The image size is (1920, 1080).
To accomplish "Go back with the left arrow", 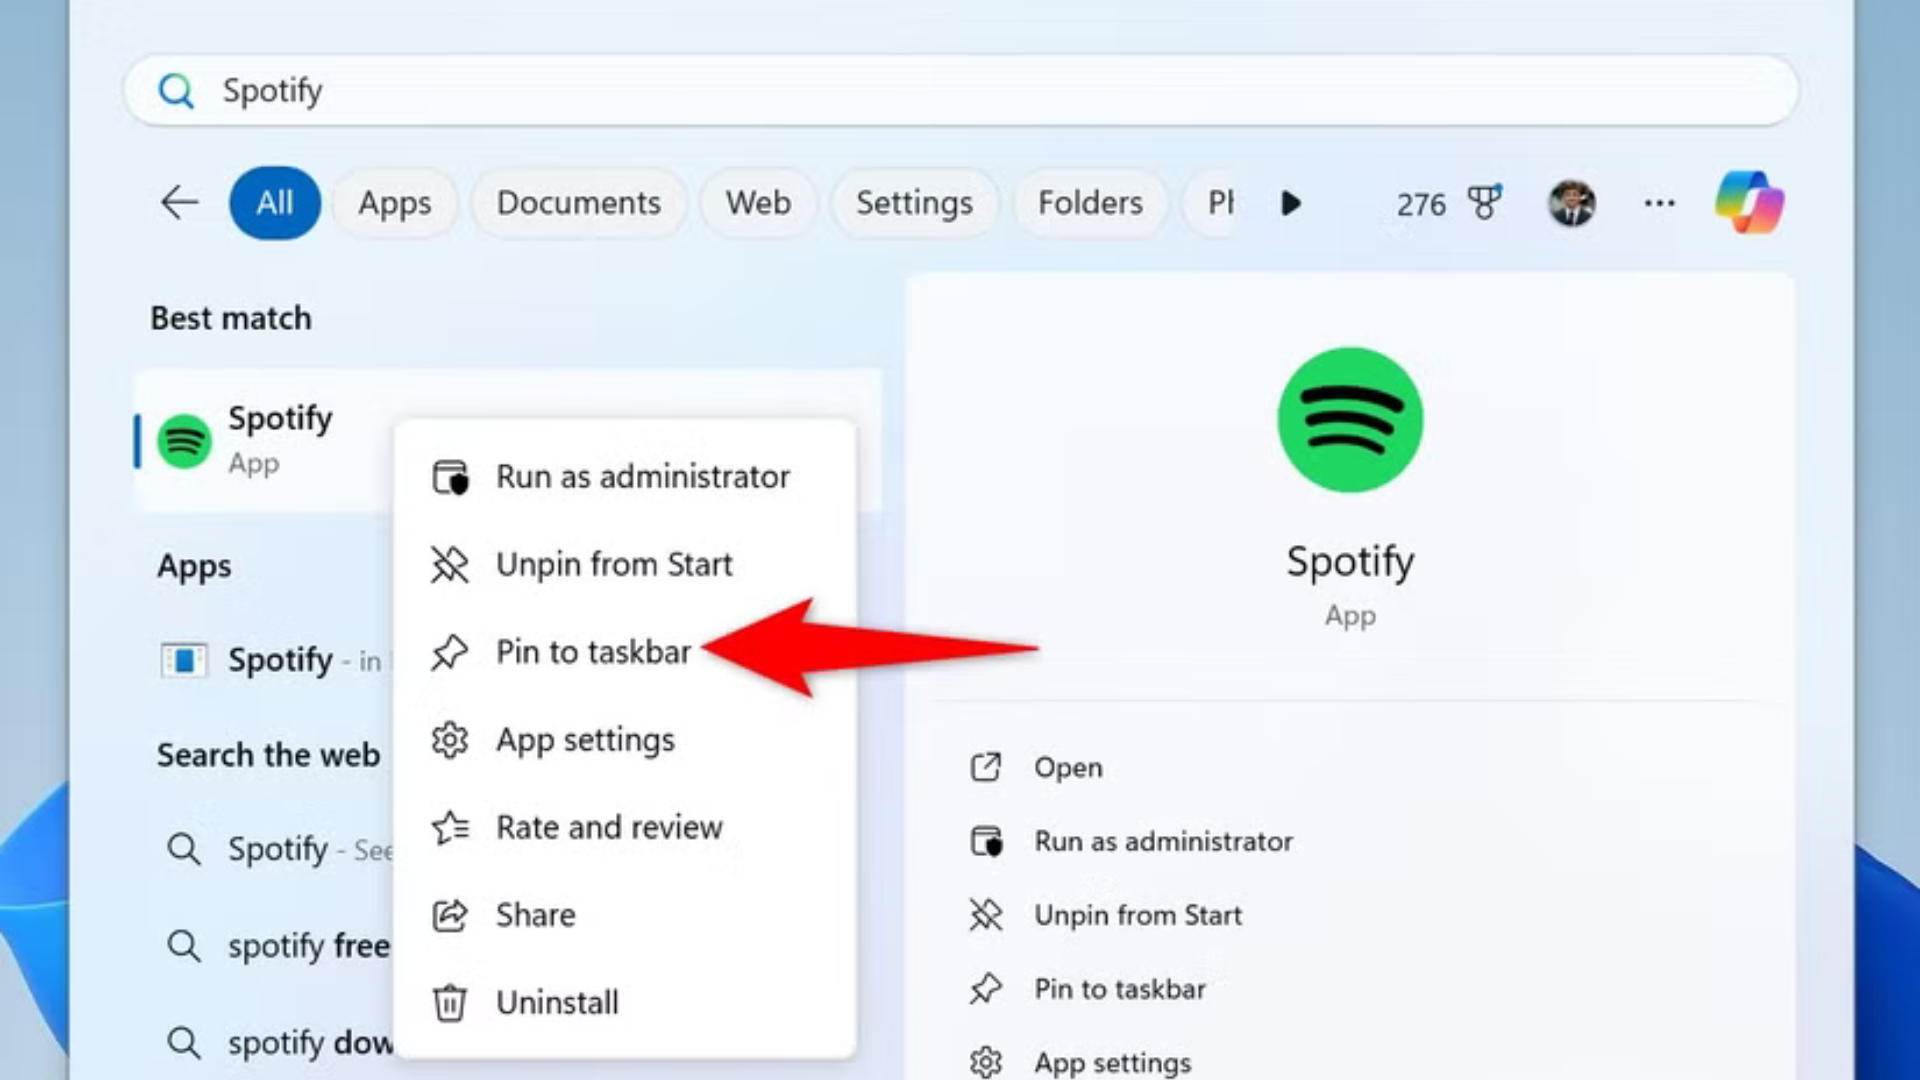I will [180, 203].
